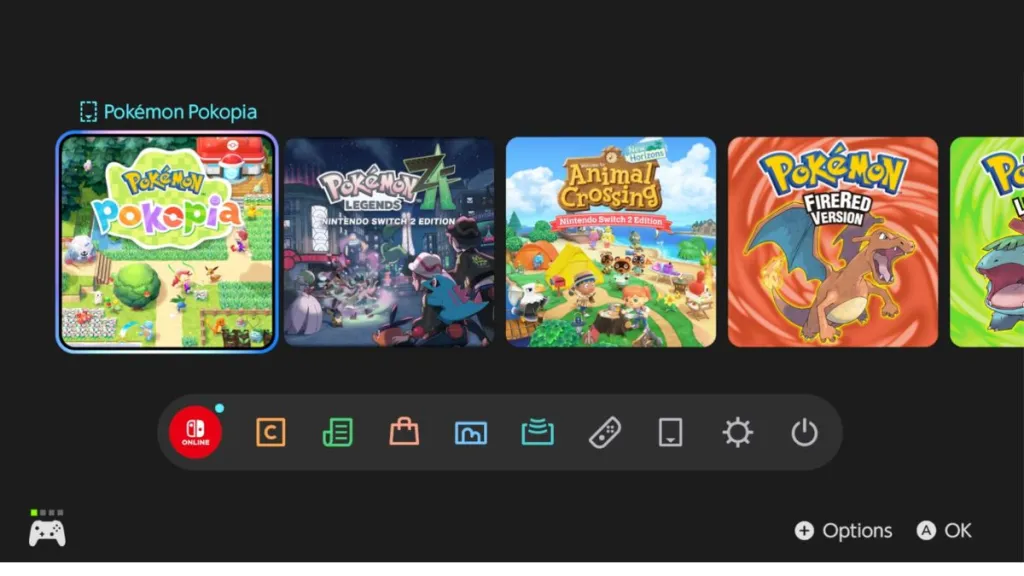Select the partially visible LeafGreen tile
1024x576 pixels.
click(987, 242)
